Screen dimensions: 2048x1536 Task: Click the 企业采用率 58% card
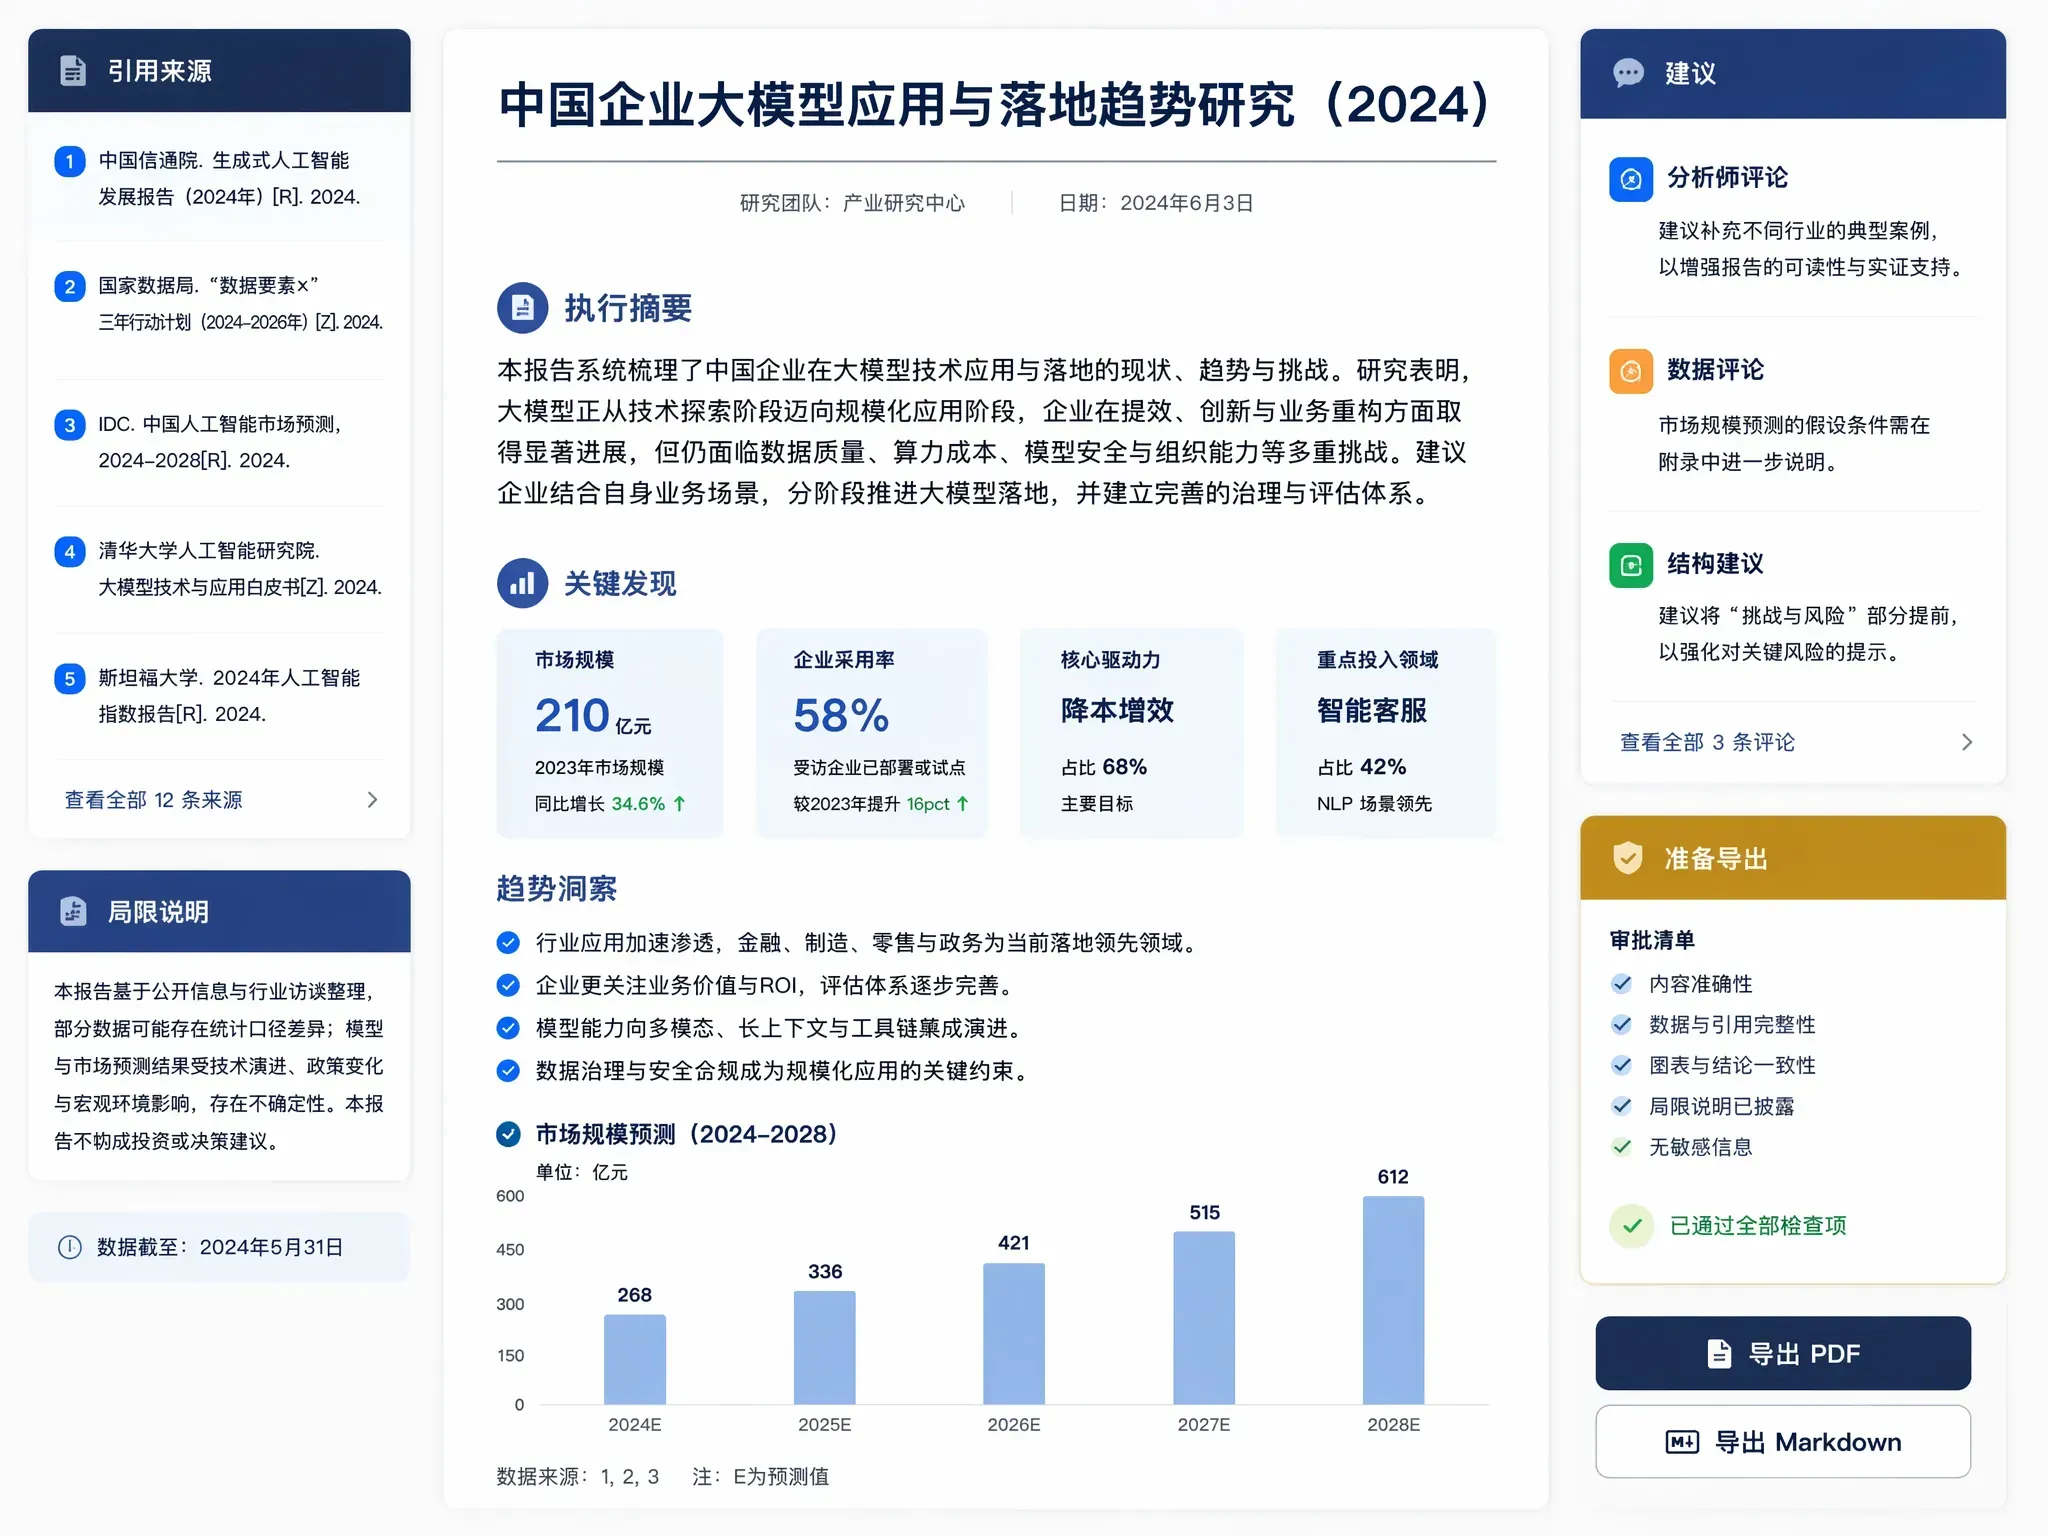871,732
